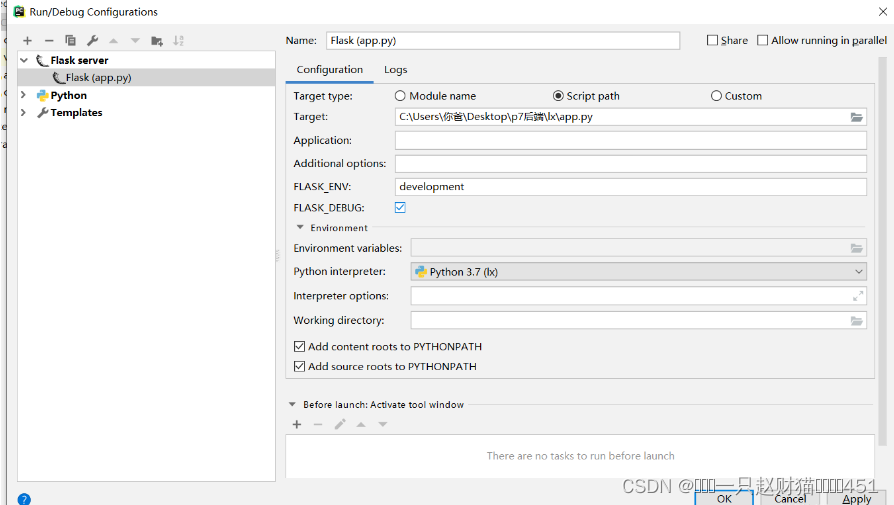Image resolution: width=894 pixels, height=505 pixels.
Task: Create new folder for configurations
Action: point(157,40)
